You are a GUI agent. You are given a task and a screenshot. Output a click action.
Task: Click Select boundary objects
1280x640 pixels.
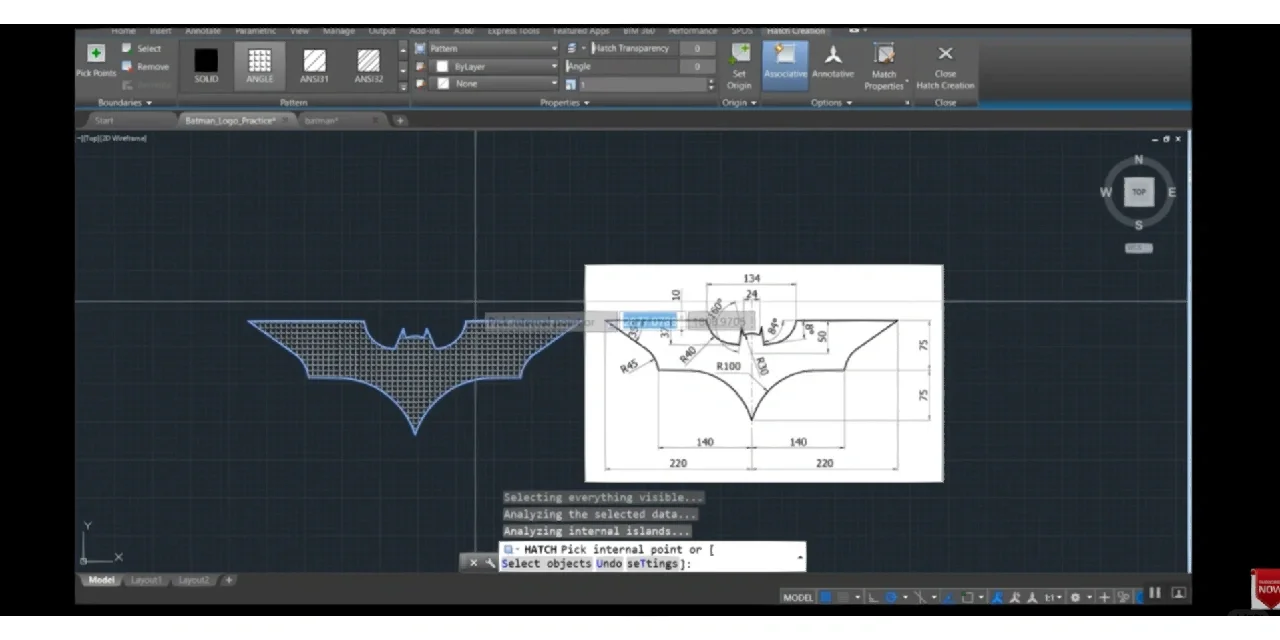coord(141,48)
